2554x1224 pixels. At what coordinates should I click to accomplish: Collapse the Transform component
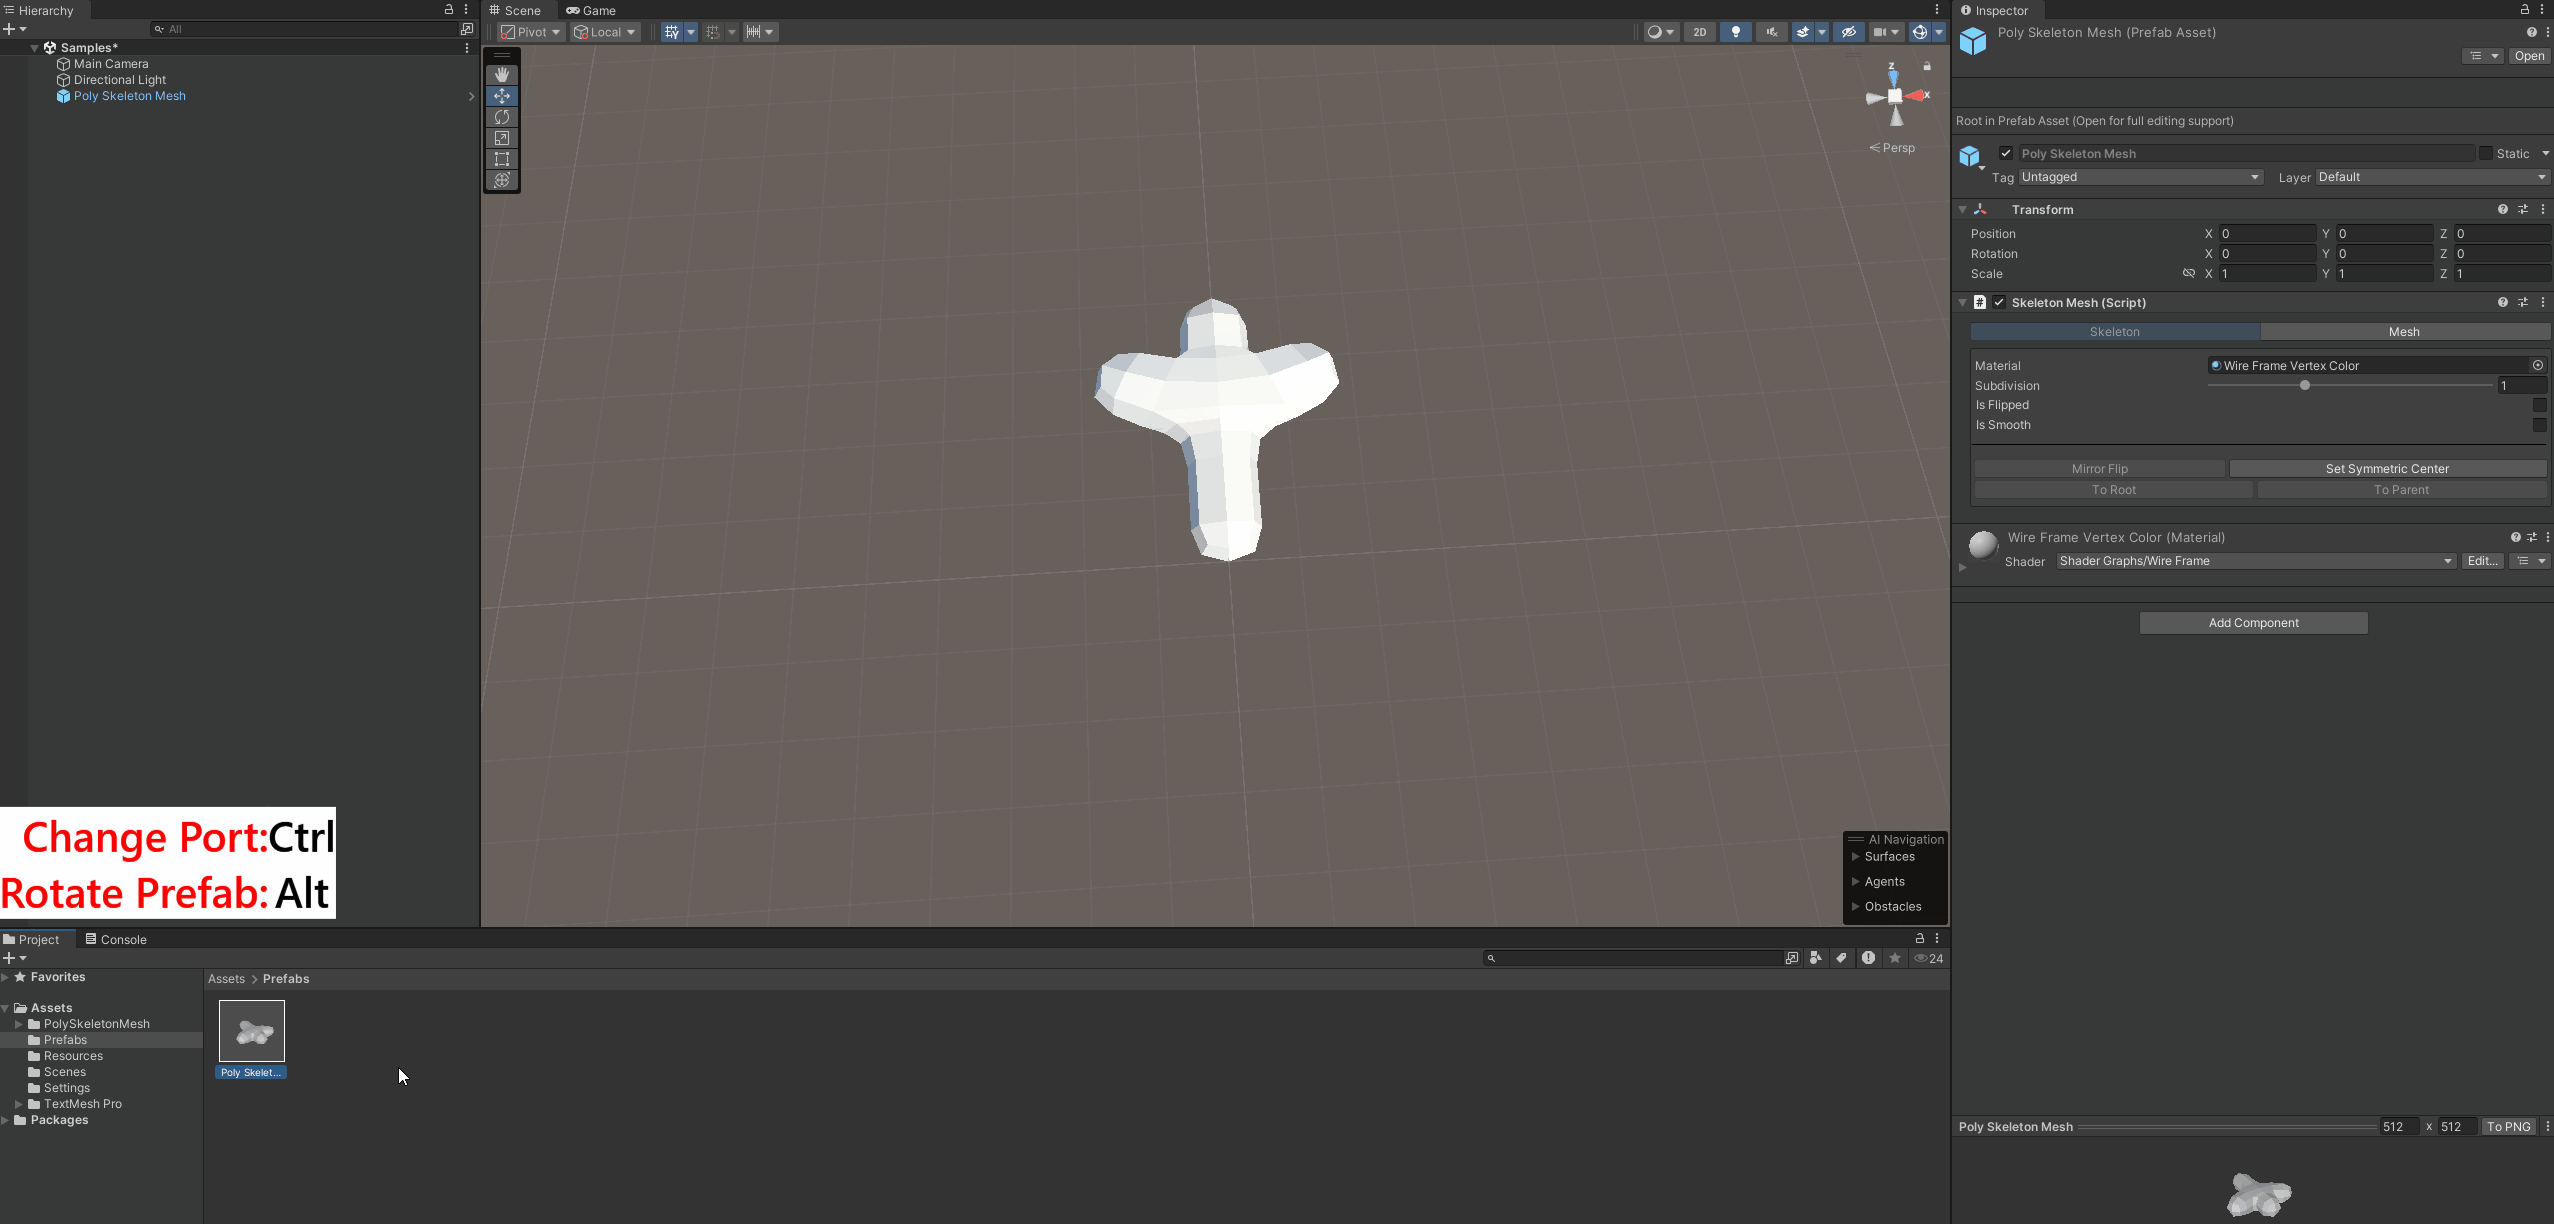(x=1963, y=209)
